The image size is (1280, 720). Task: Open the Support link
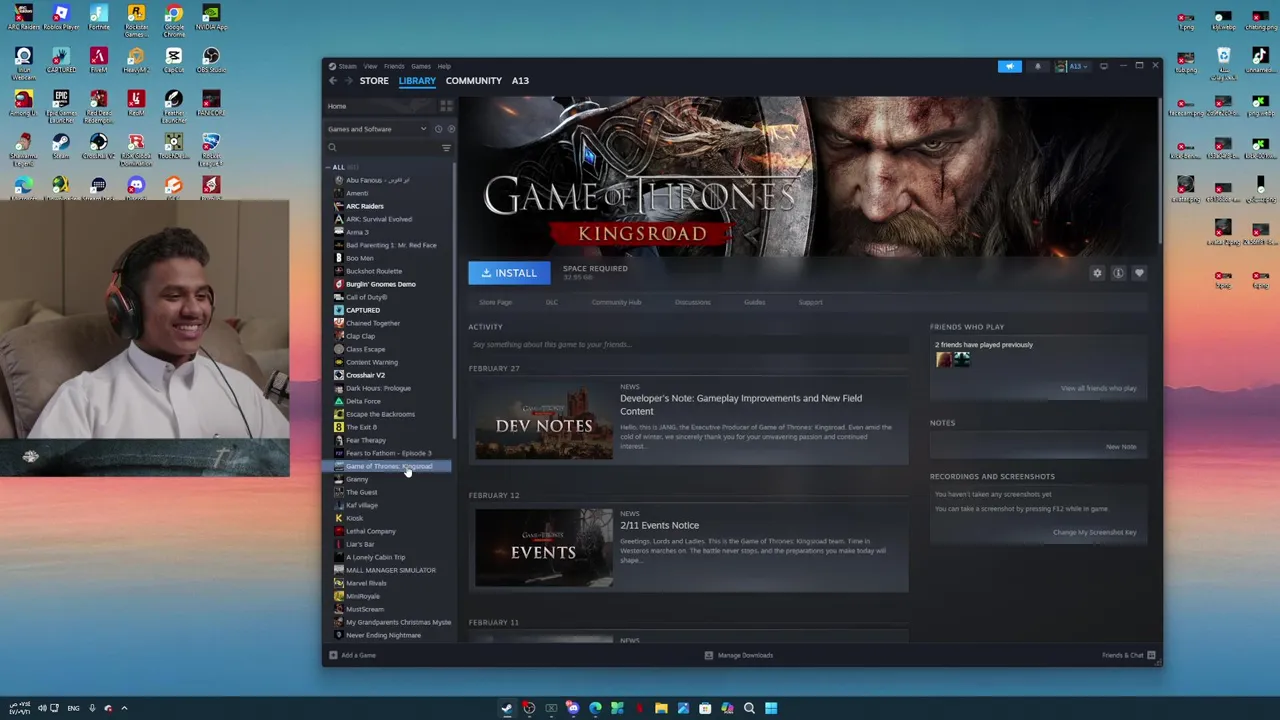[x=810, y=302]
